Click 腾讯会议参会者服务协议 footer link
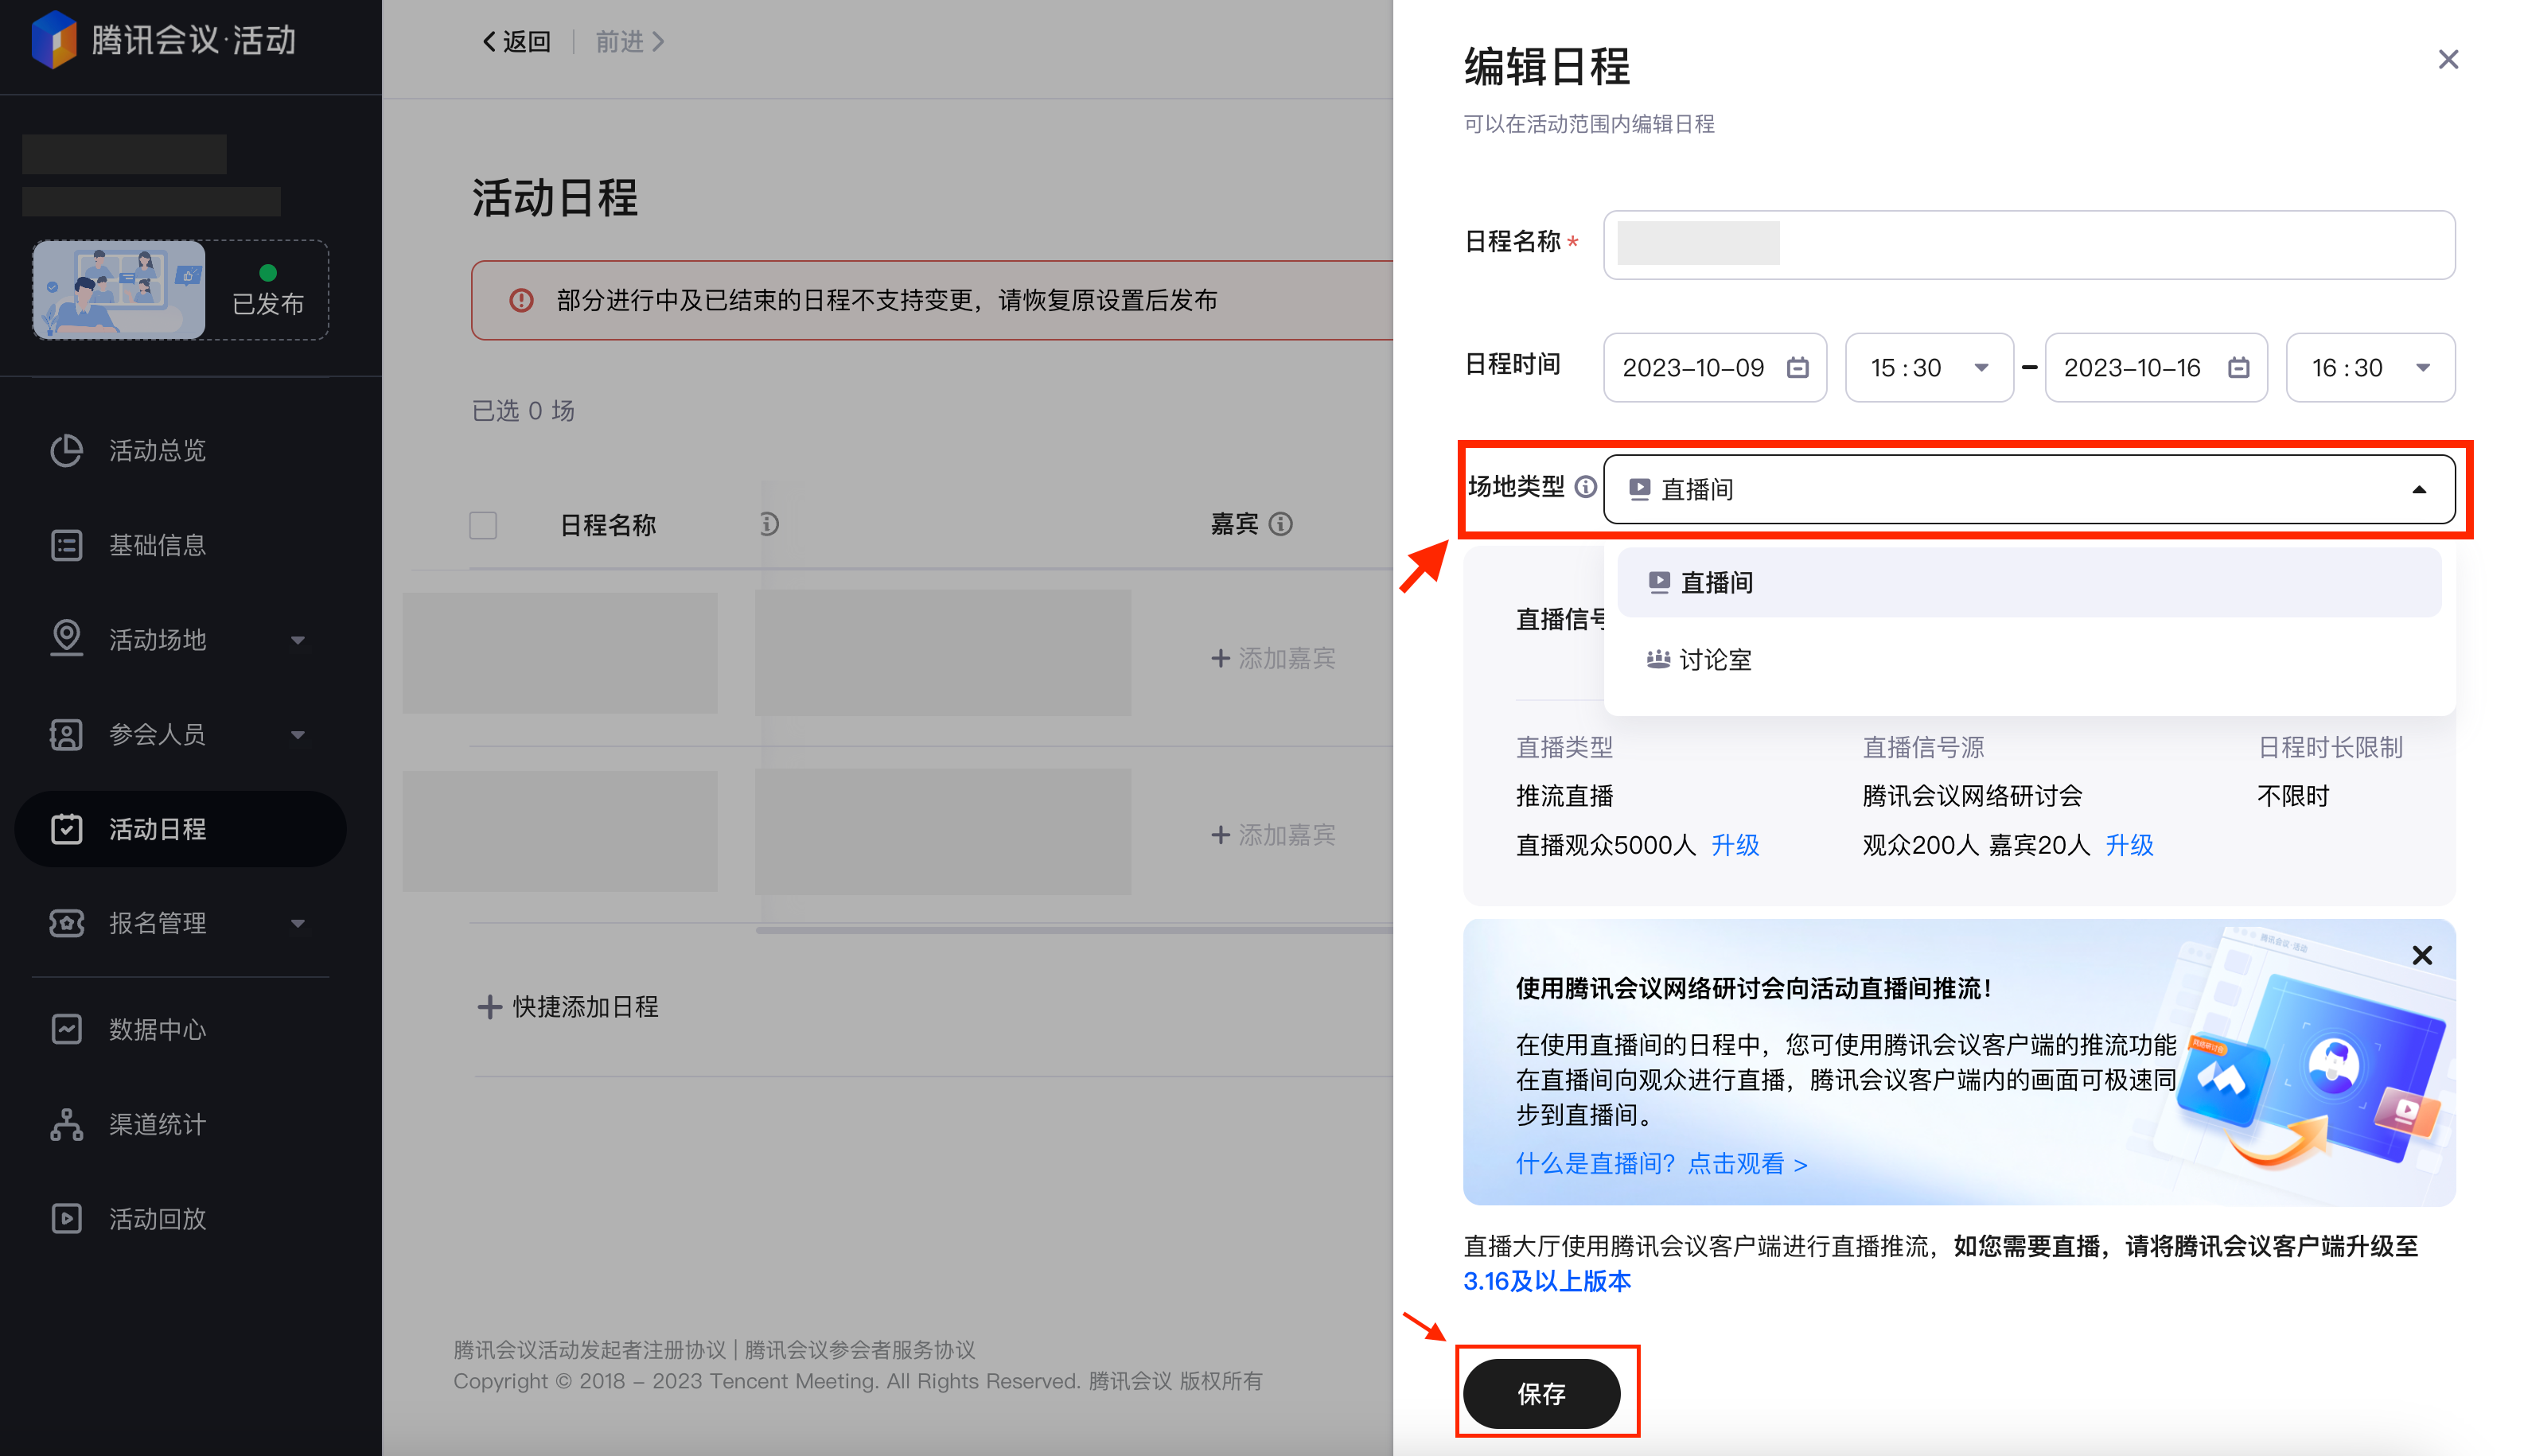Viewport: 2524px width, 1456px height. 860,1349
